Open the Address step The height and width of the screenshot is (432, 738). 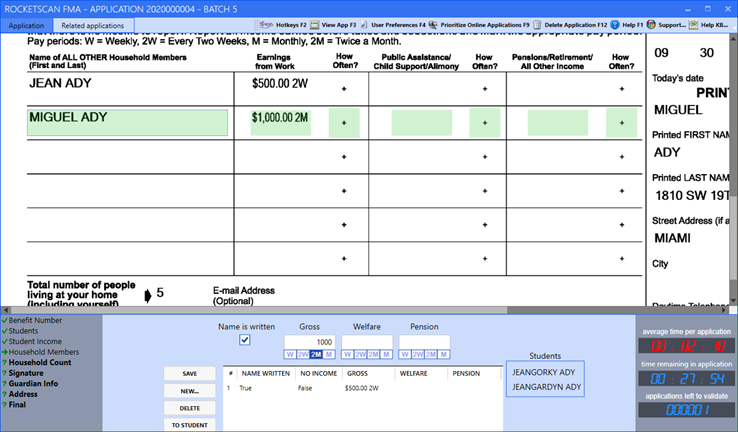pyautogui.click(x=23, y=394)
